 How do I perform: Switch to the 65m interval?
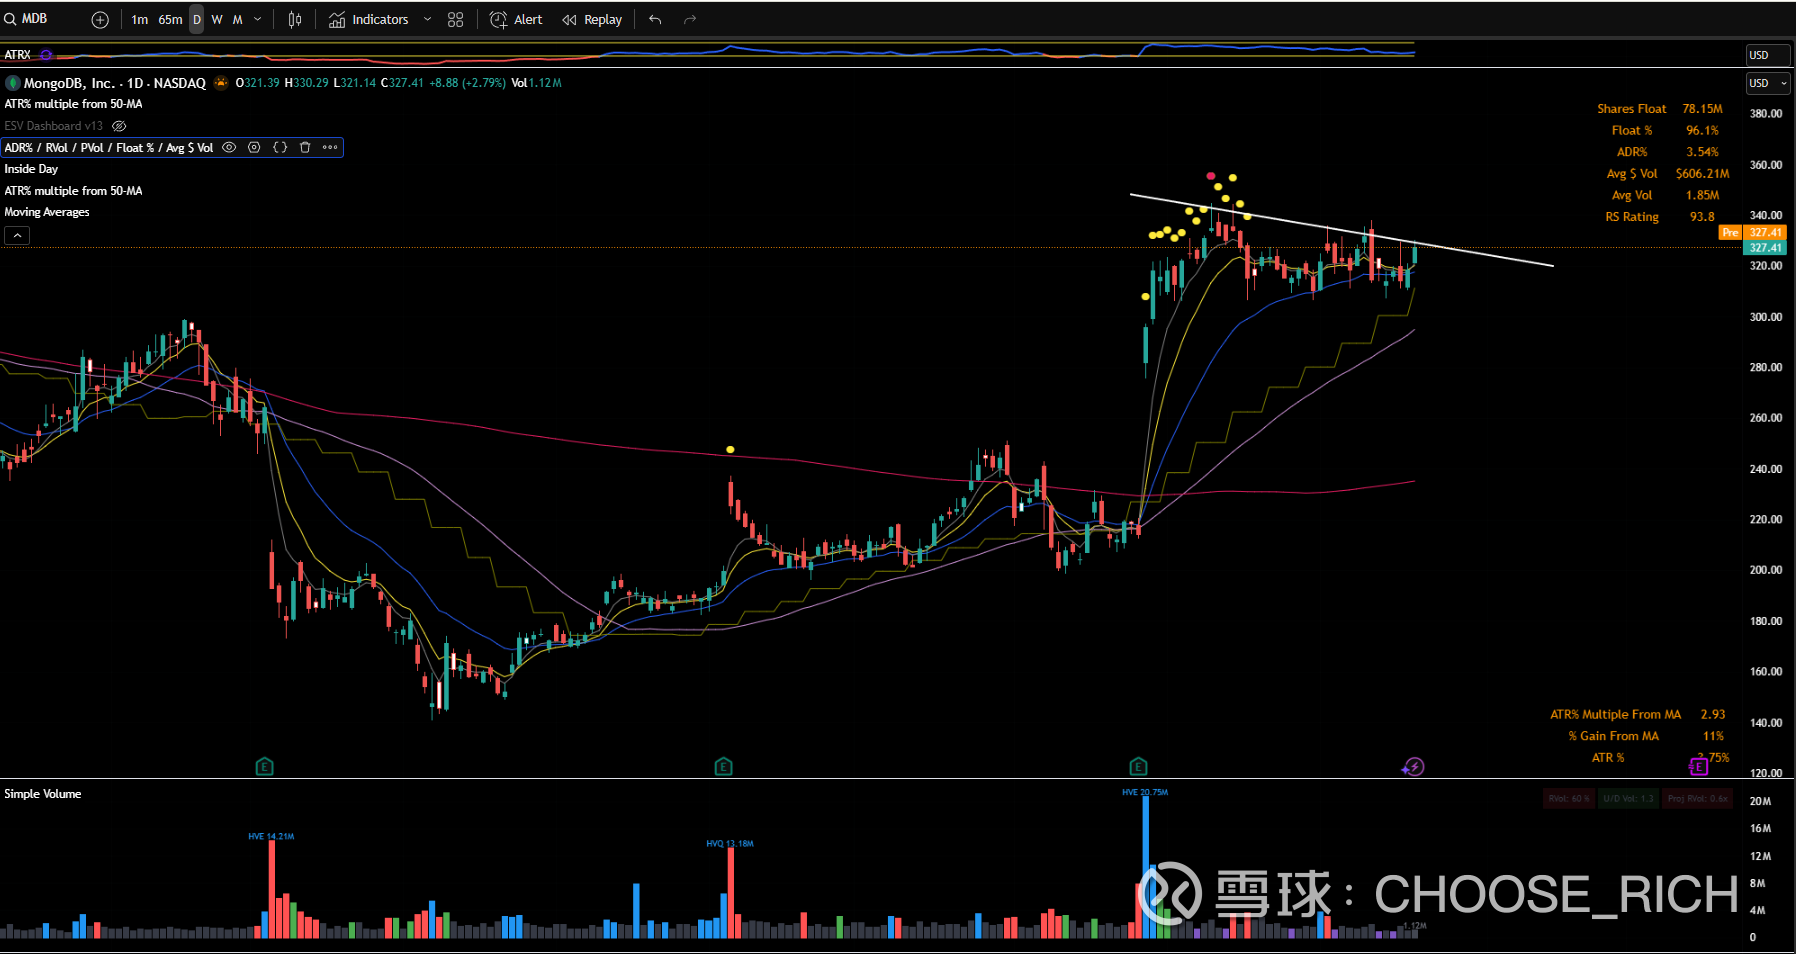pos(170,20)
